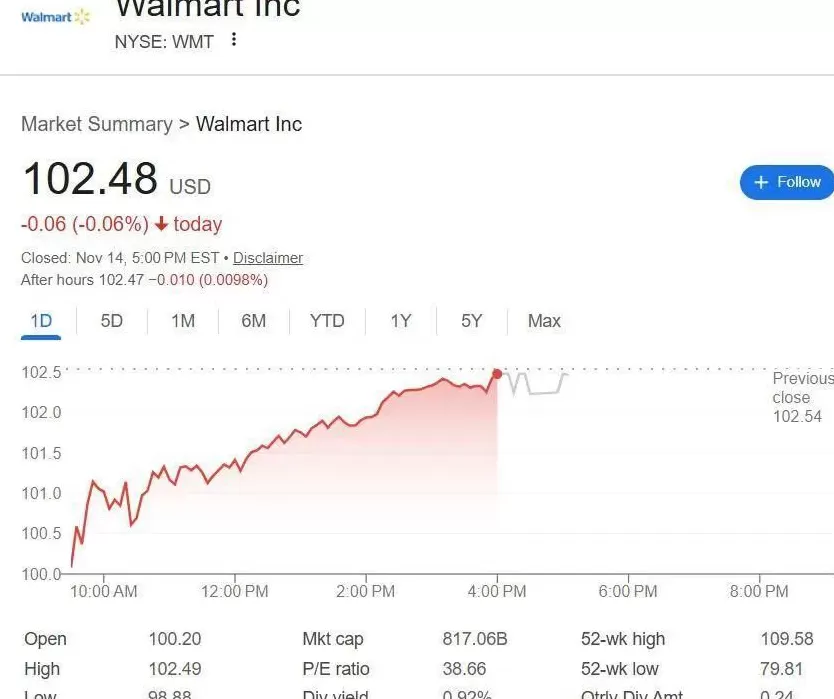This screenshot has height=699, width=834.
Task: Switch to the 5D chart view
Action: coord(111,321)
